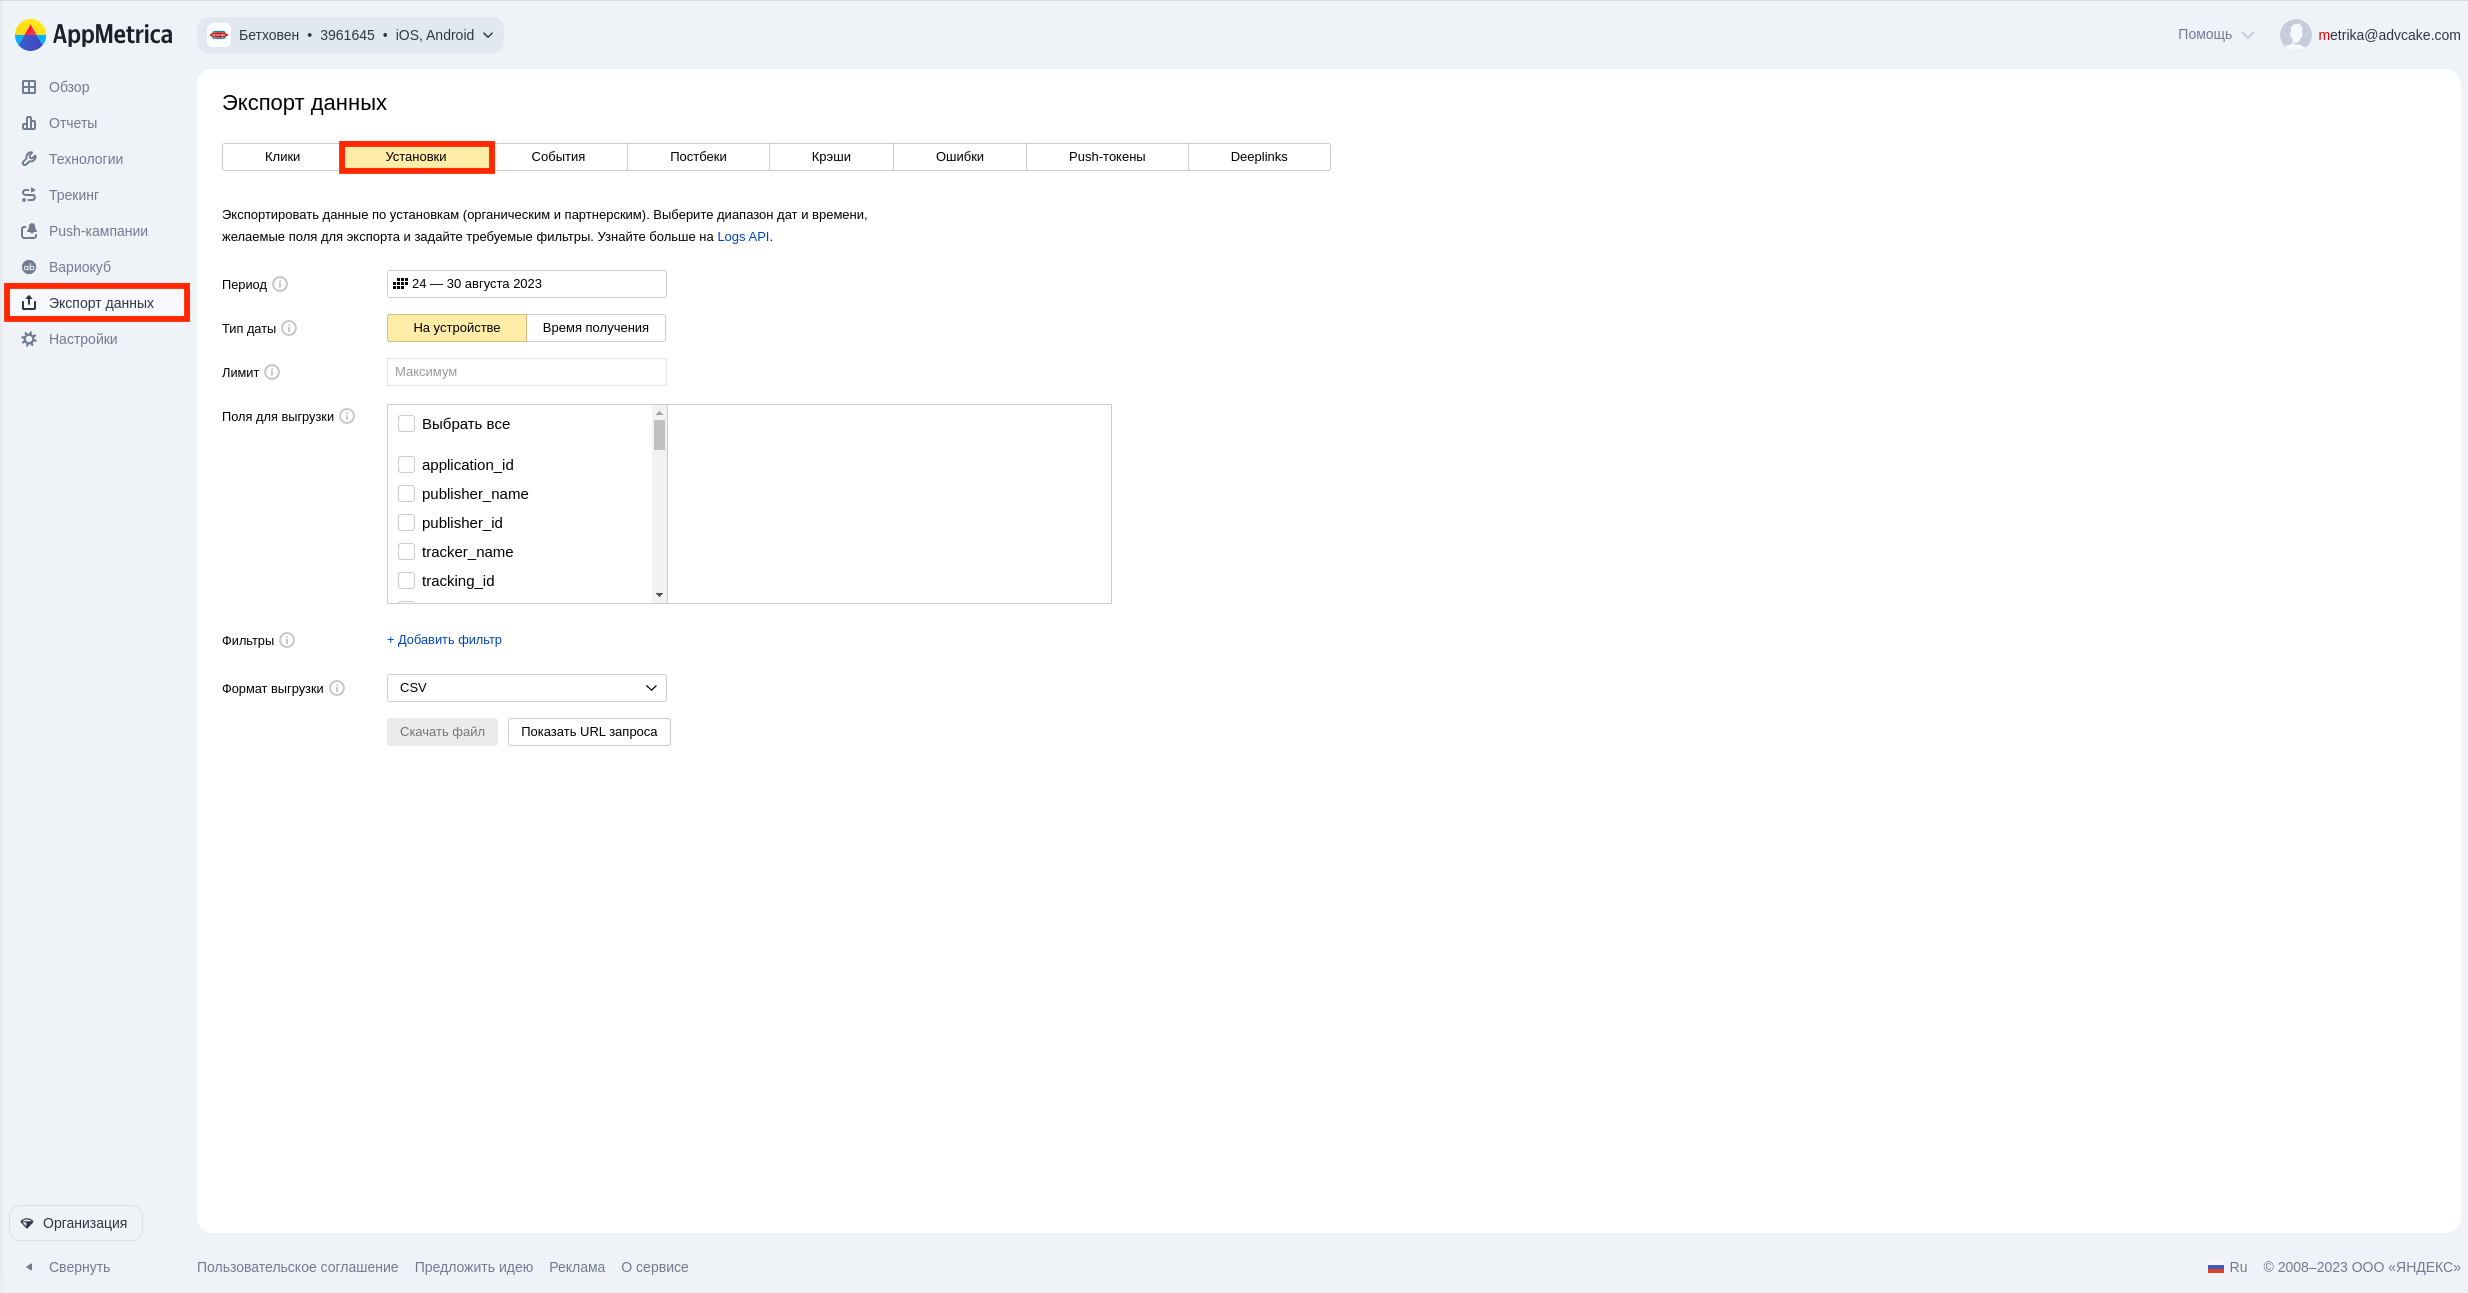This screenshot has height=1293, width=2468.
Task: Switch to the Ошибки tab
Action: click(960, 157)
